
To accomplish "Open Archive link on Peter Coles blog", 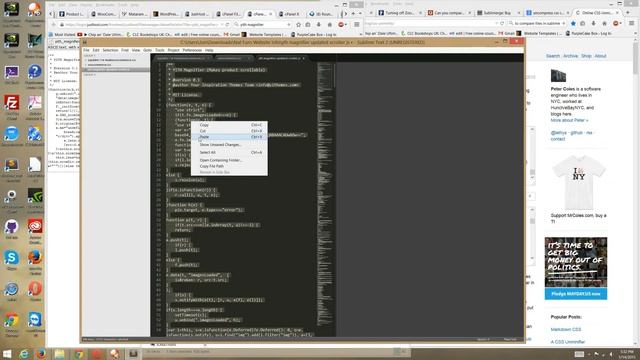I will [x=570, y=56].
